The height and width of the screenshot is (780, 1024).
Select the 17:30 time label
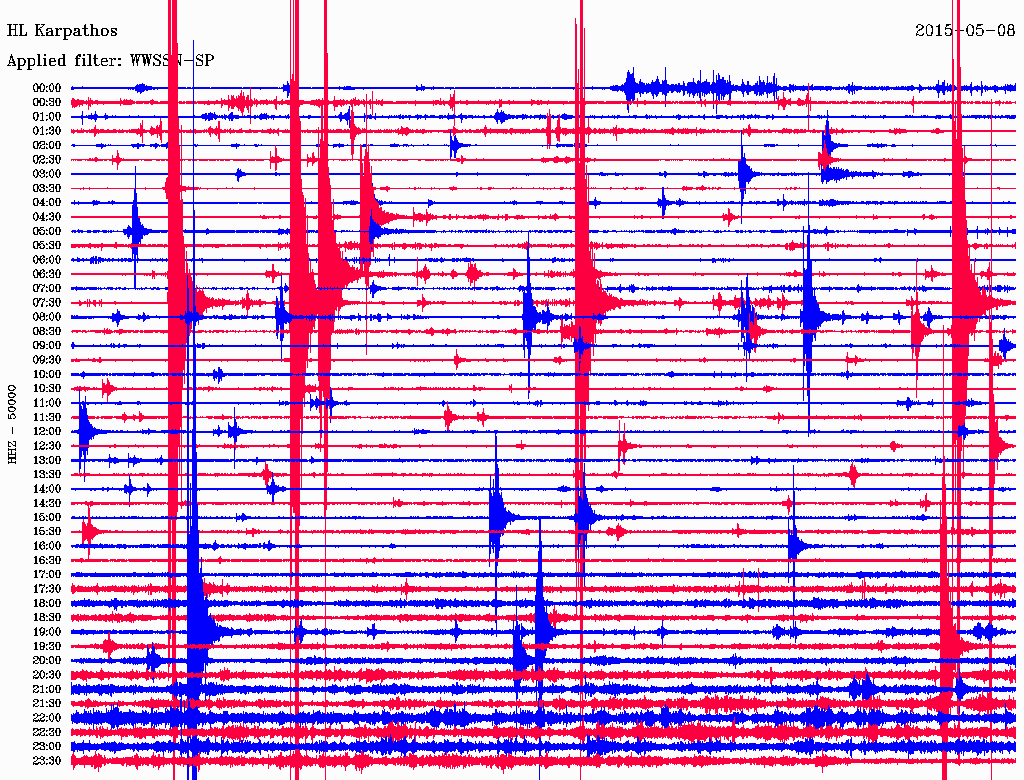coord(47,589)
